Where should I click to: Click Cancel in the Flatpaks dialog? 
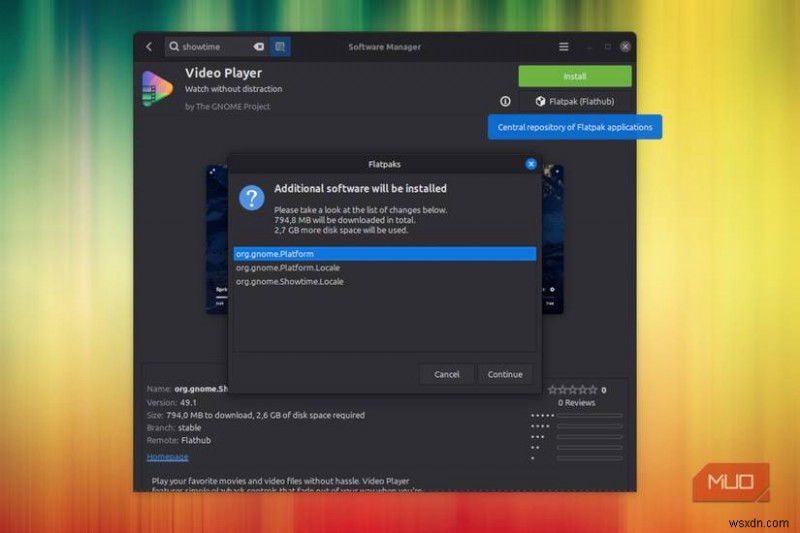pyautogui.click(x=446, y=374)
